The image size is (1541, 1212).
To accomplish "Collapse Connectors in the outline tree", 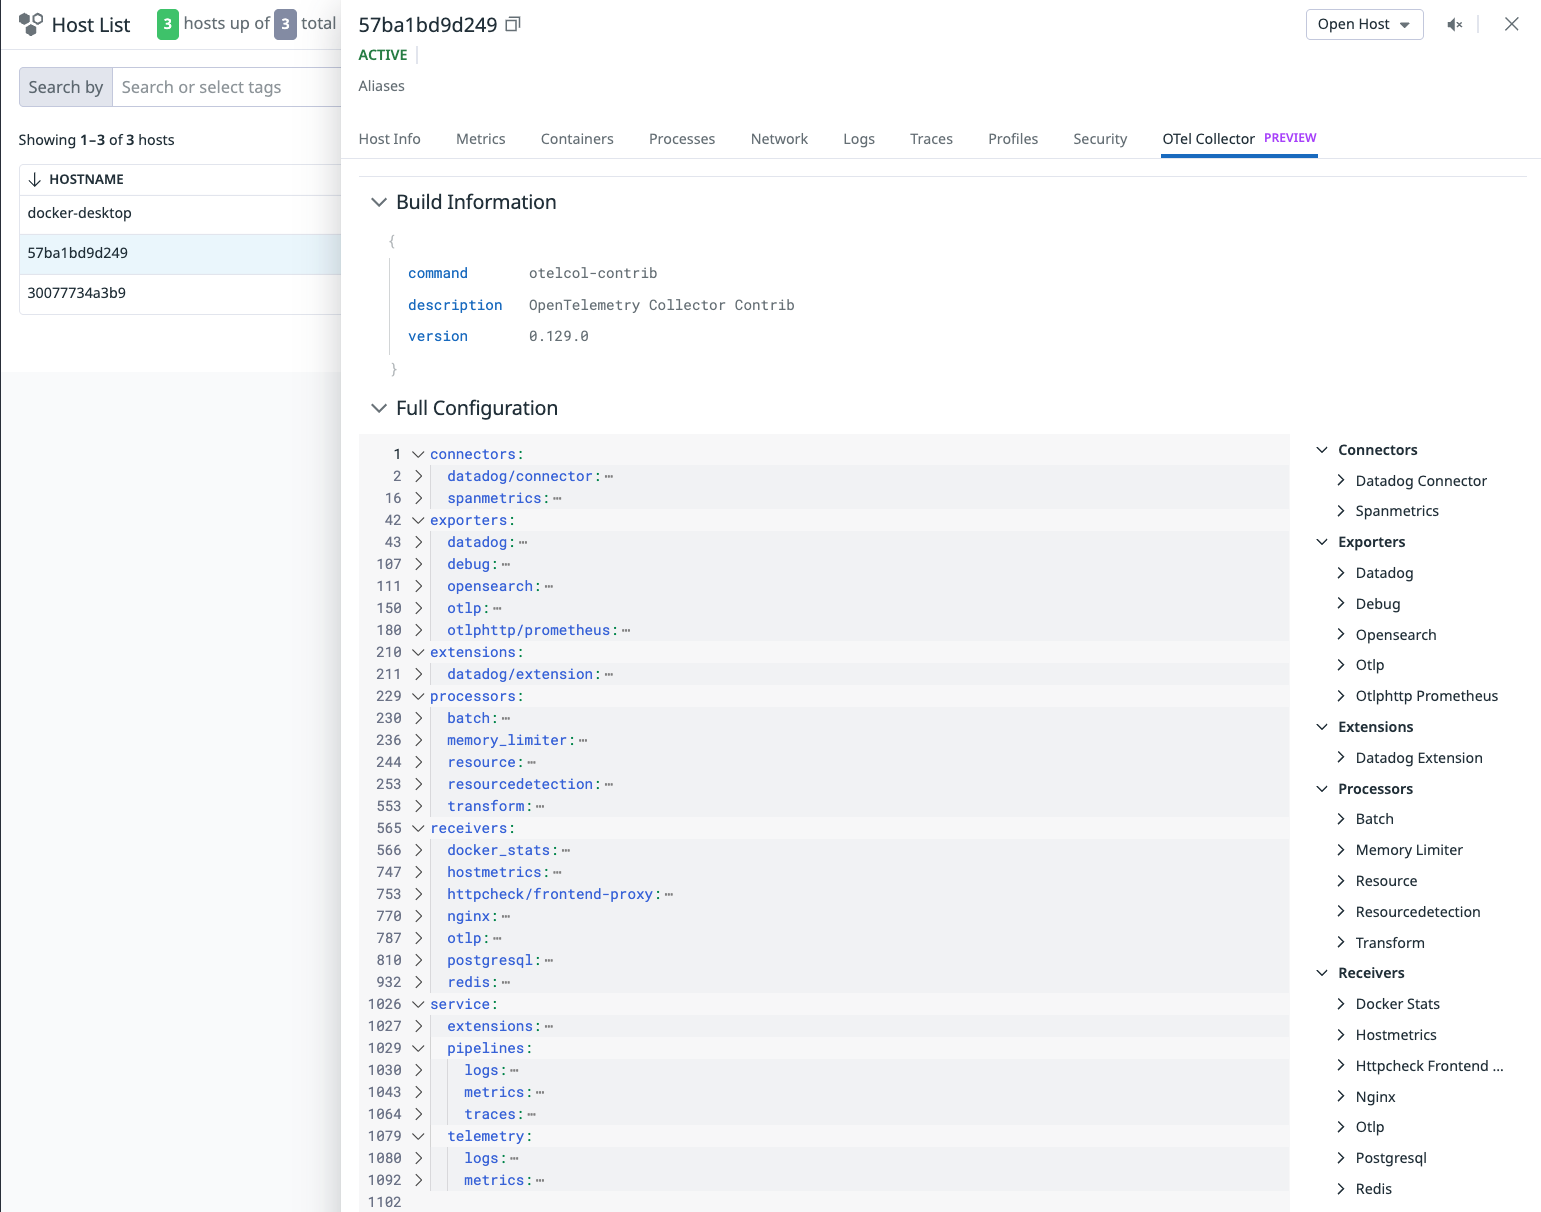I will point(1322,450).
